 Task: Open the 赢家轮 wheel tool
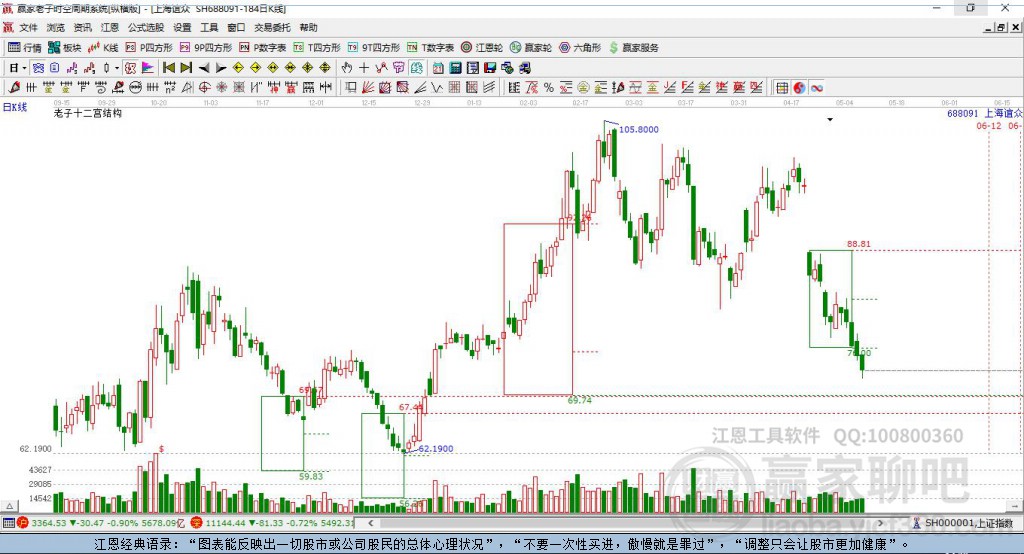pyautogui.click(x=531, y=48)
